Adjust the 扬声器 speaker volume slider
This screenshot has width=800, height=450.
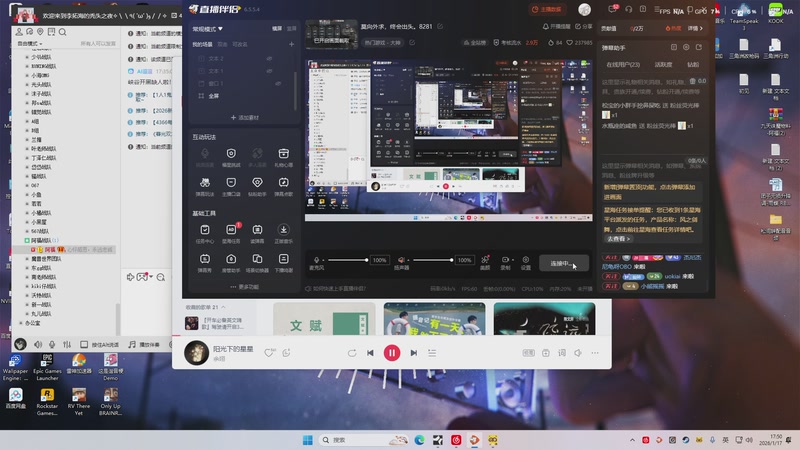tap(433, 260)
